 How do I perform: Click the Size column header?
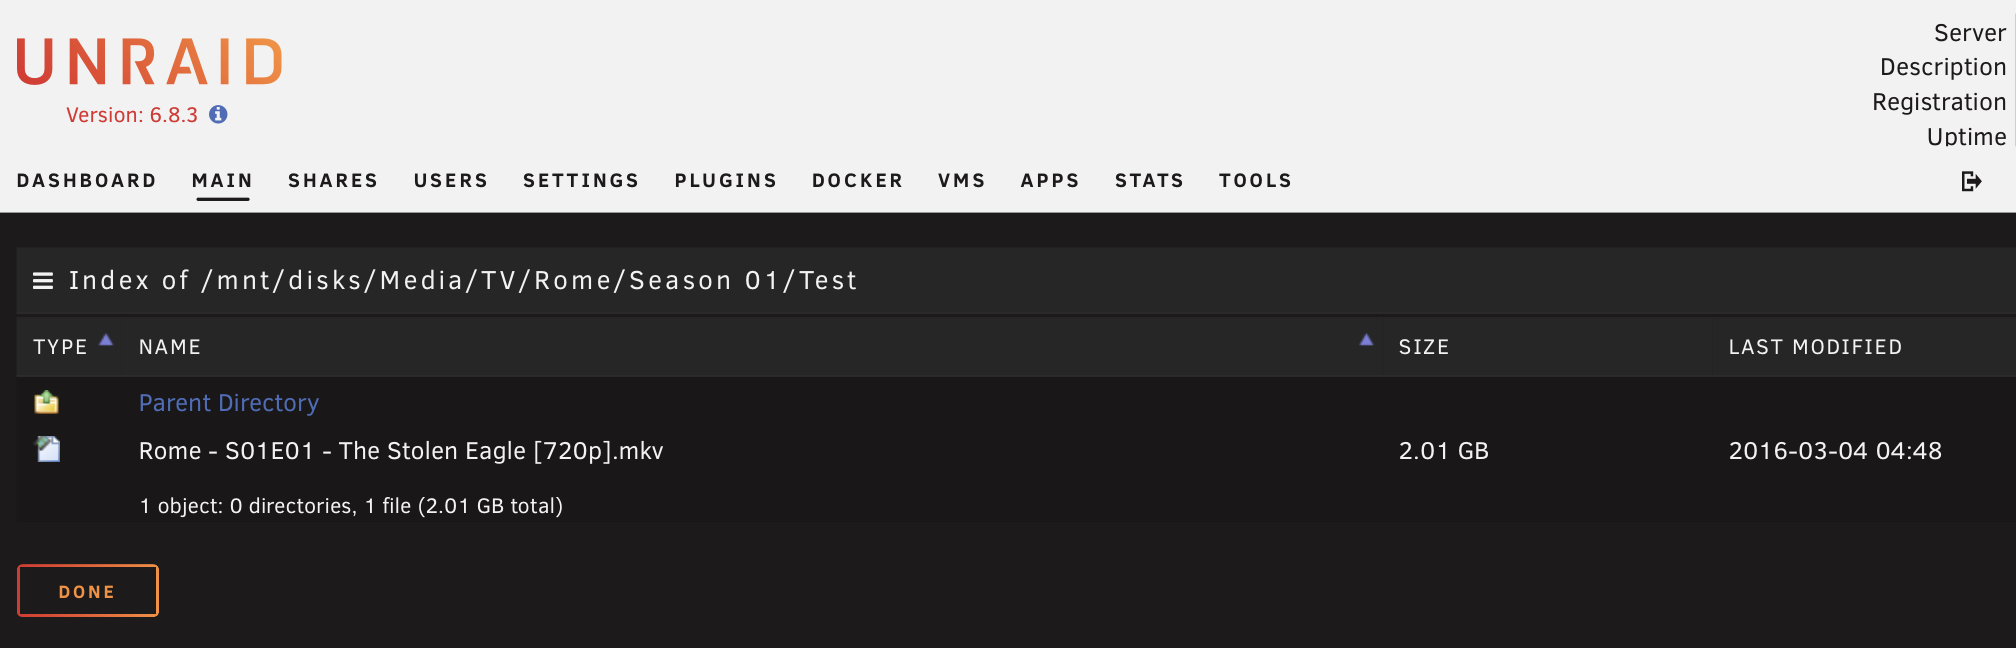pos(1423,347)
